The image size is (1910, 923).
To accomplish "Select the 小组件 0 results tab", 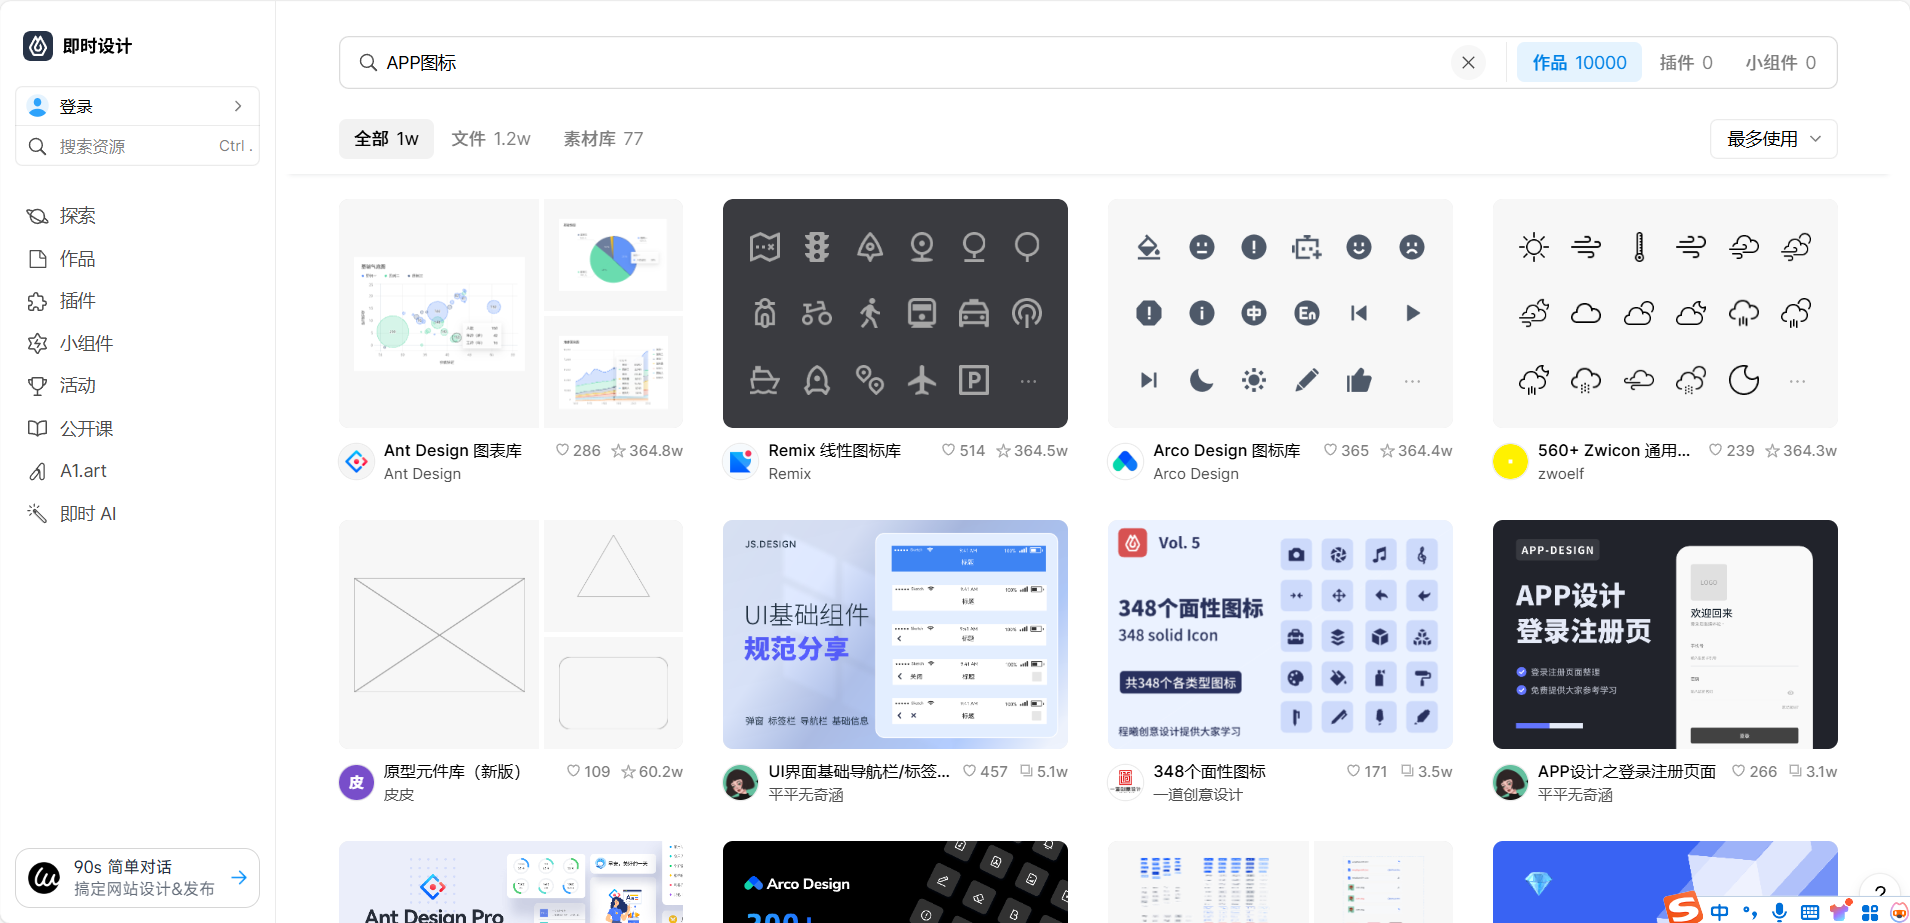I will point(1780,63).
